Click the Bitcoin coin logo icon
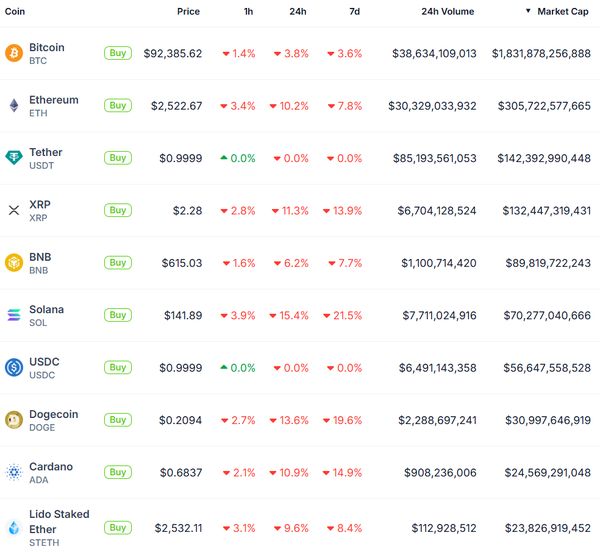600x552 pixels. pos(14,53)
